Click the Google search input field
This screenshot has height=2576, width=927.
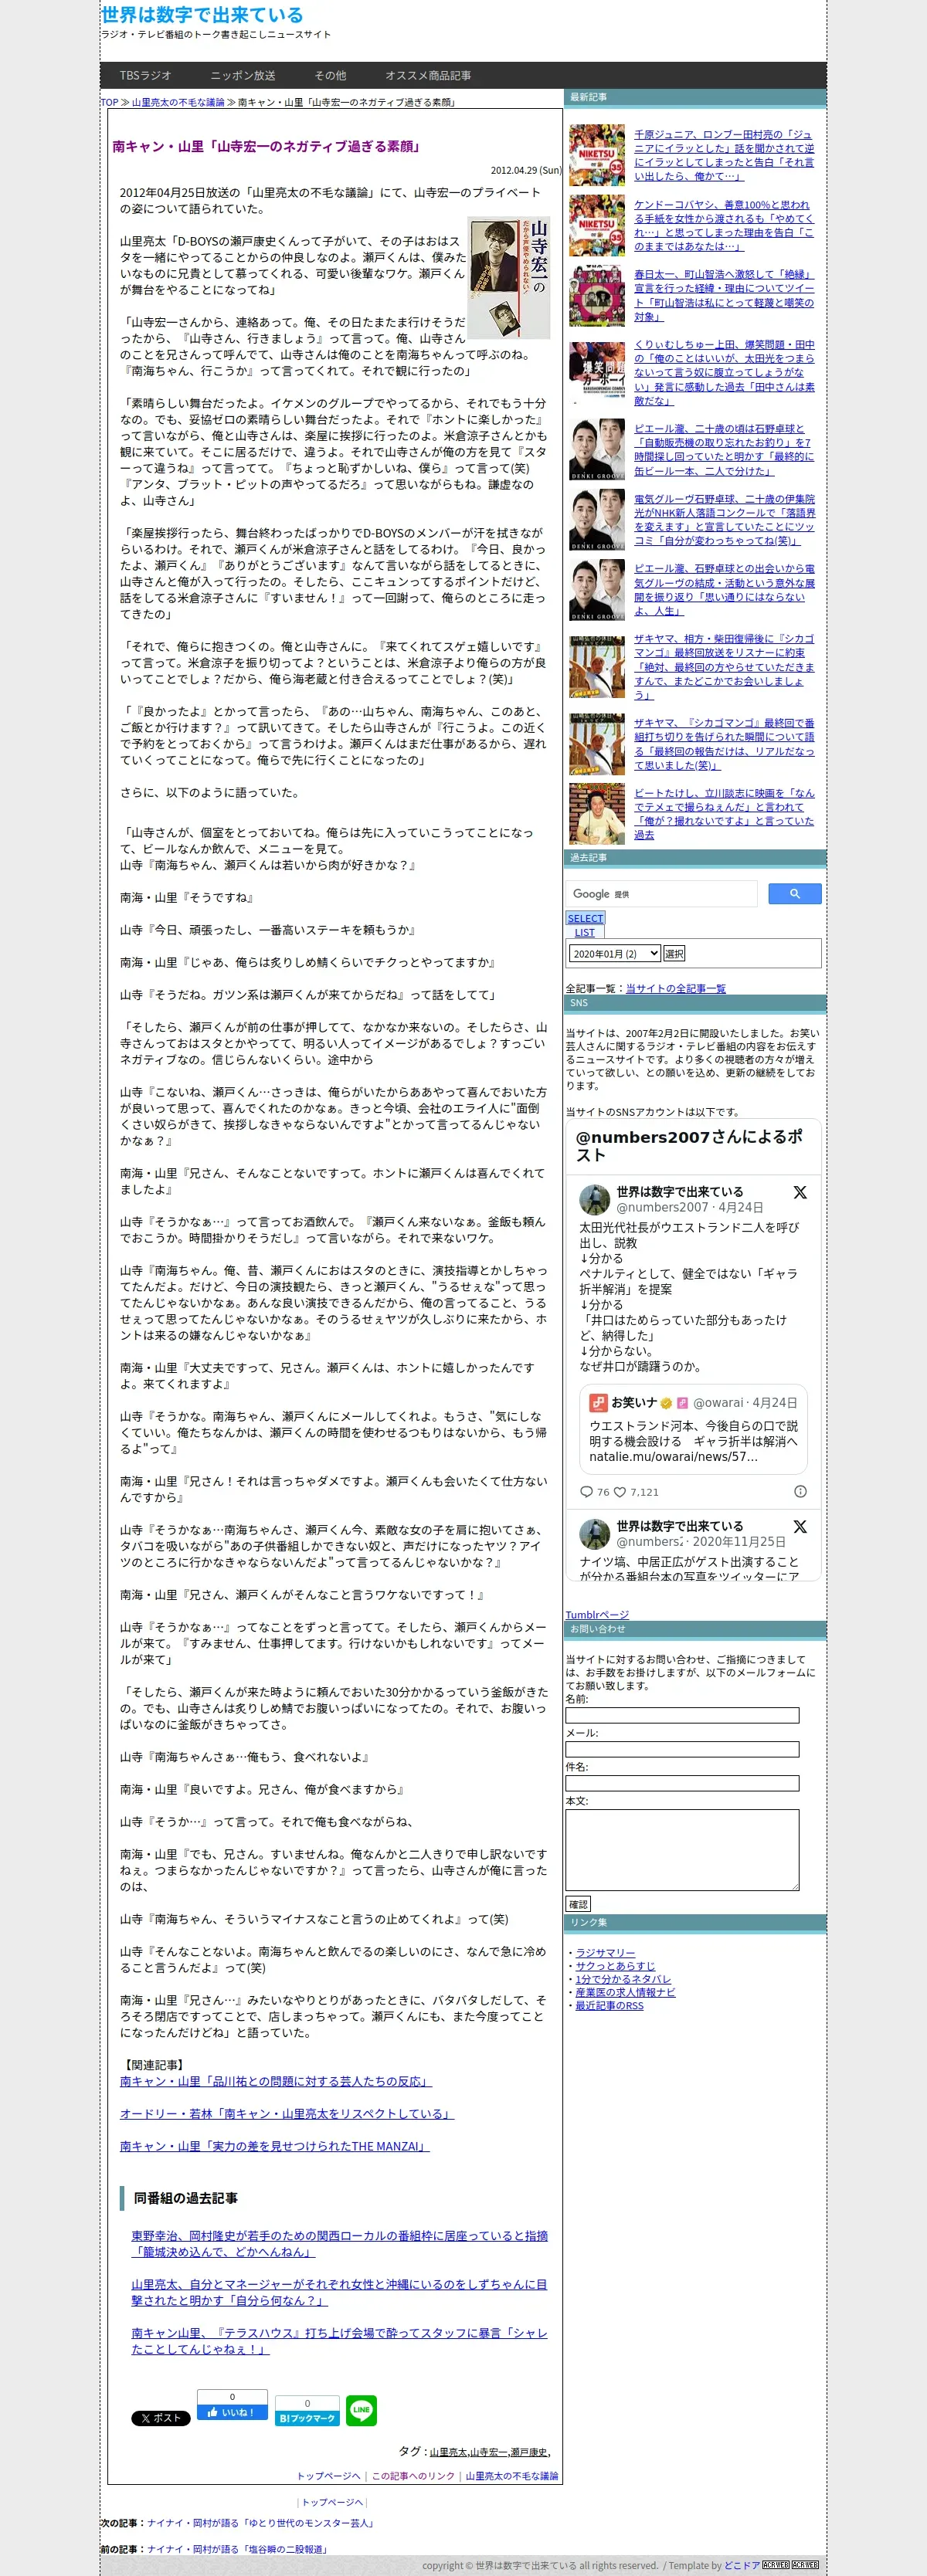663,893
